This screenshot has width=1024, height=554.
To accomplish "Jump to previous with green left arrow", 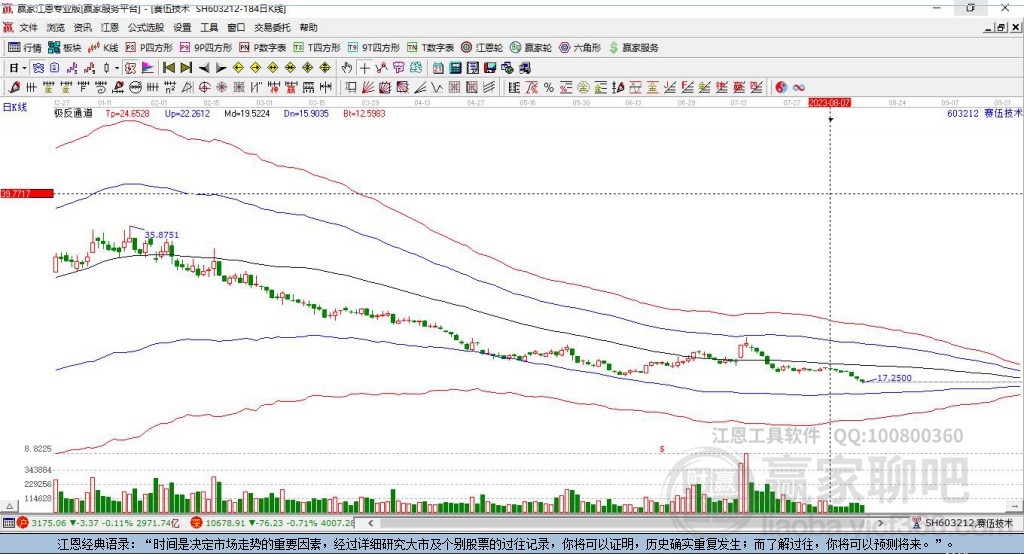I will point(168,68).
